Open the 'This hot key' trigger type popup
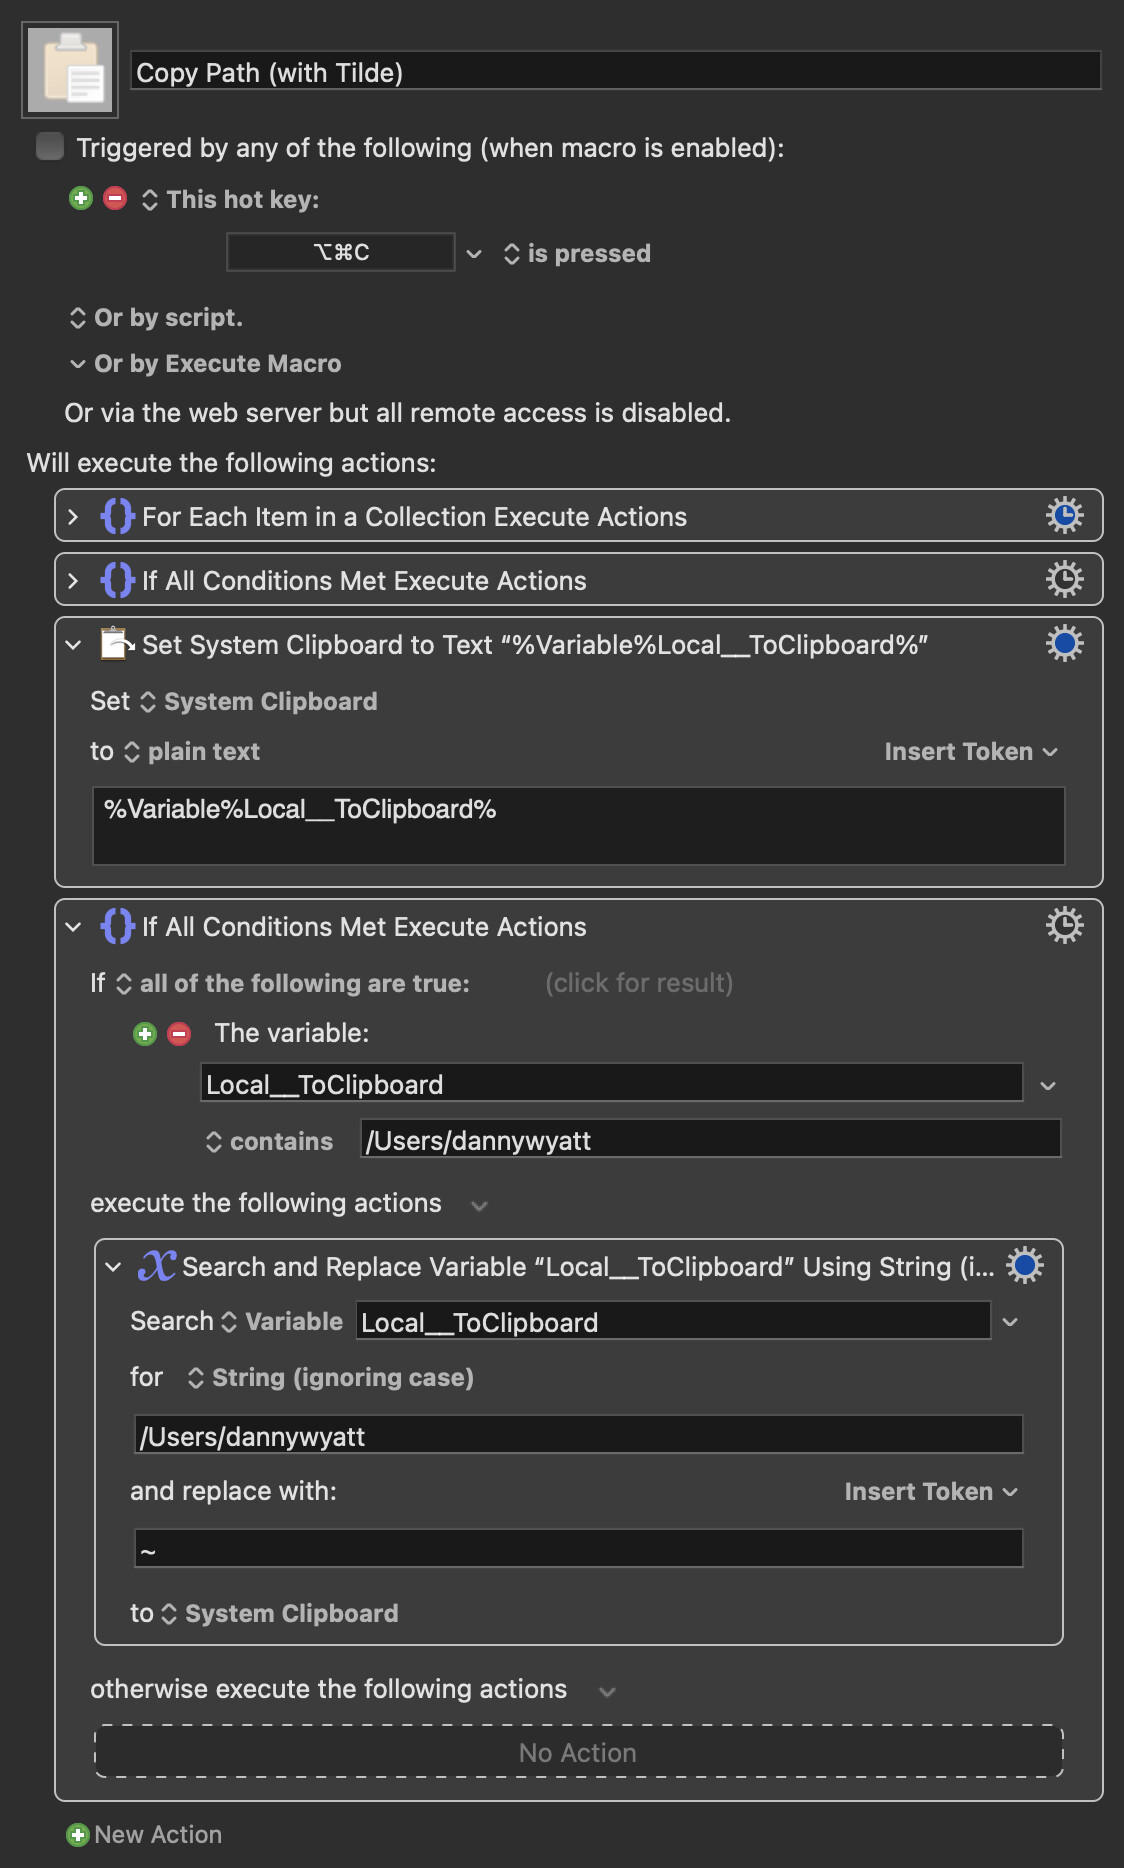Viewport: 1124px width, 1868px height. coord(231,200)
